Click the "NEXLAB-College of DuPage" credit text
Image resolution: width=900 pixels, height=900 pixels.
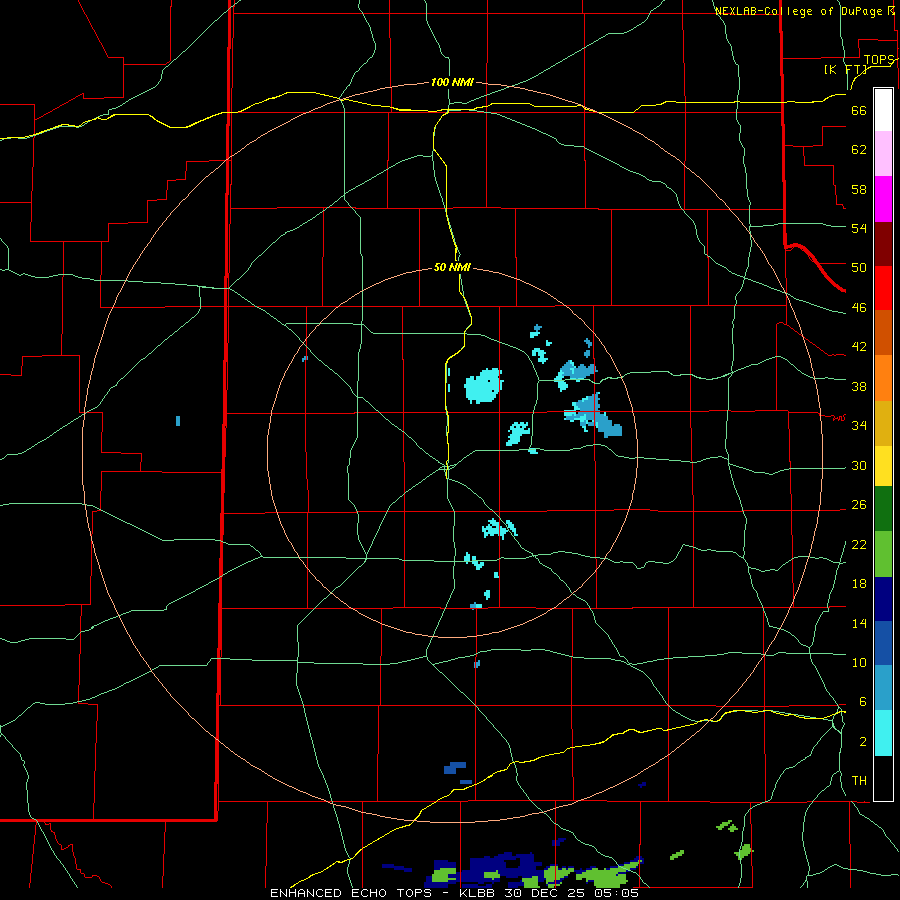tap(798, 11)
